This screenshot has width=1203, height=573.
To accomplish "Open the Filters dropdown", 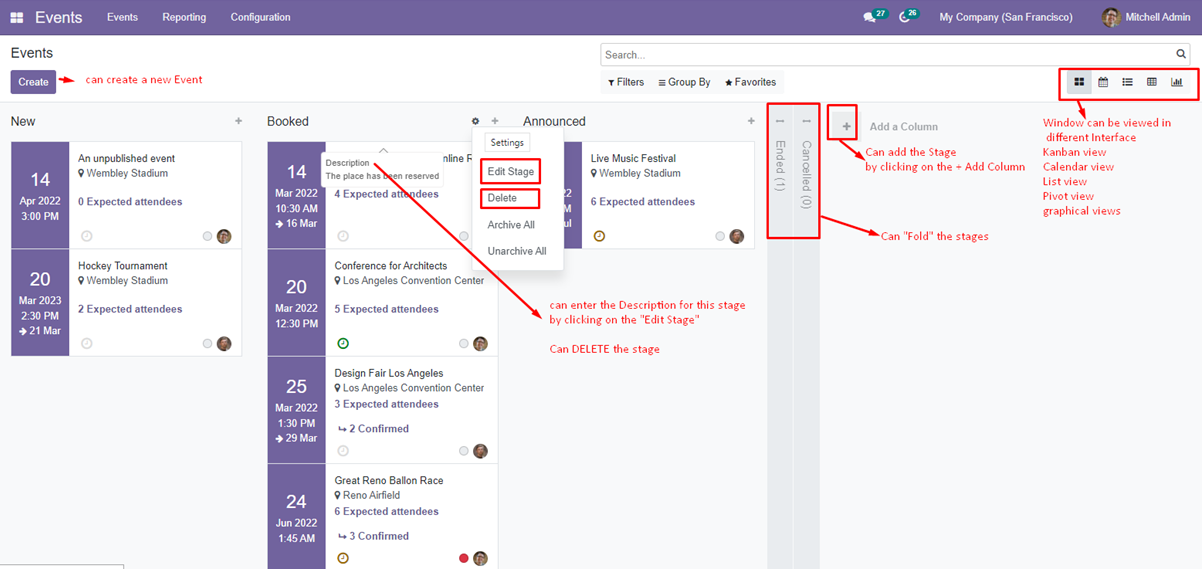I will tap(626, 82).
